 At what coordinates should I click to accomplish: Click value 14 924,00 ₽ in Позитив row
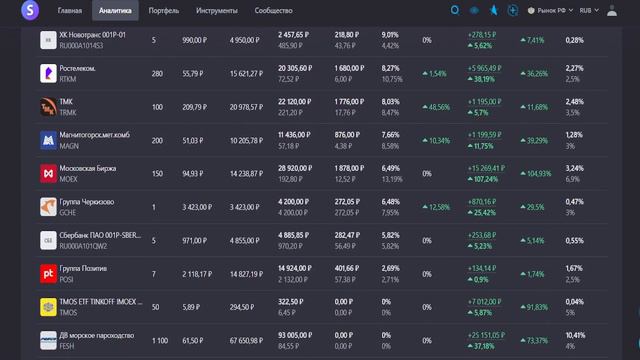295,269
